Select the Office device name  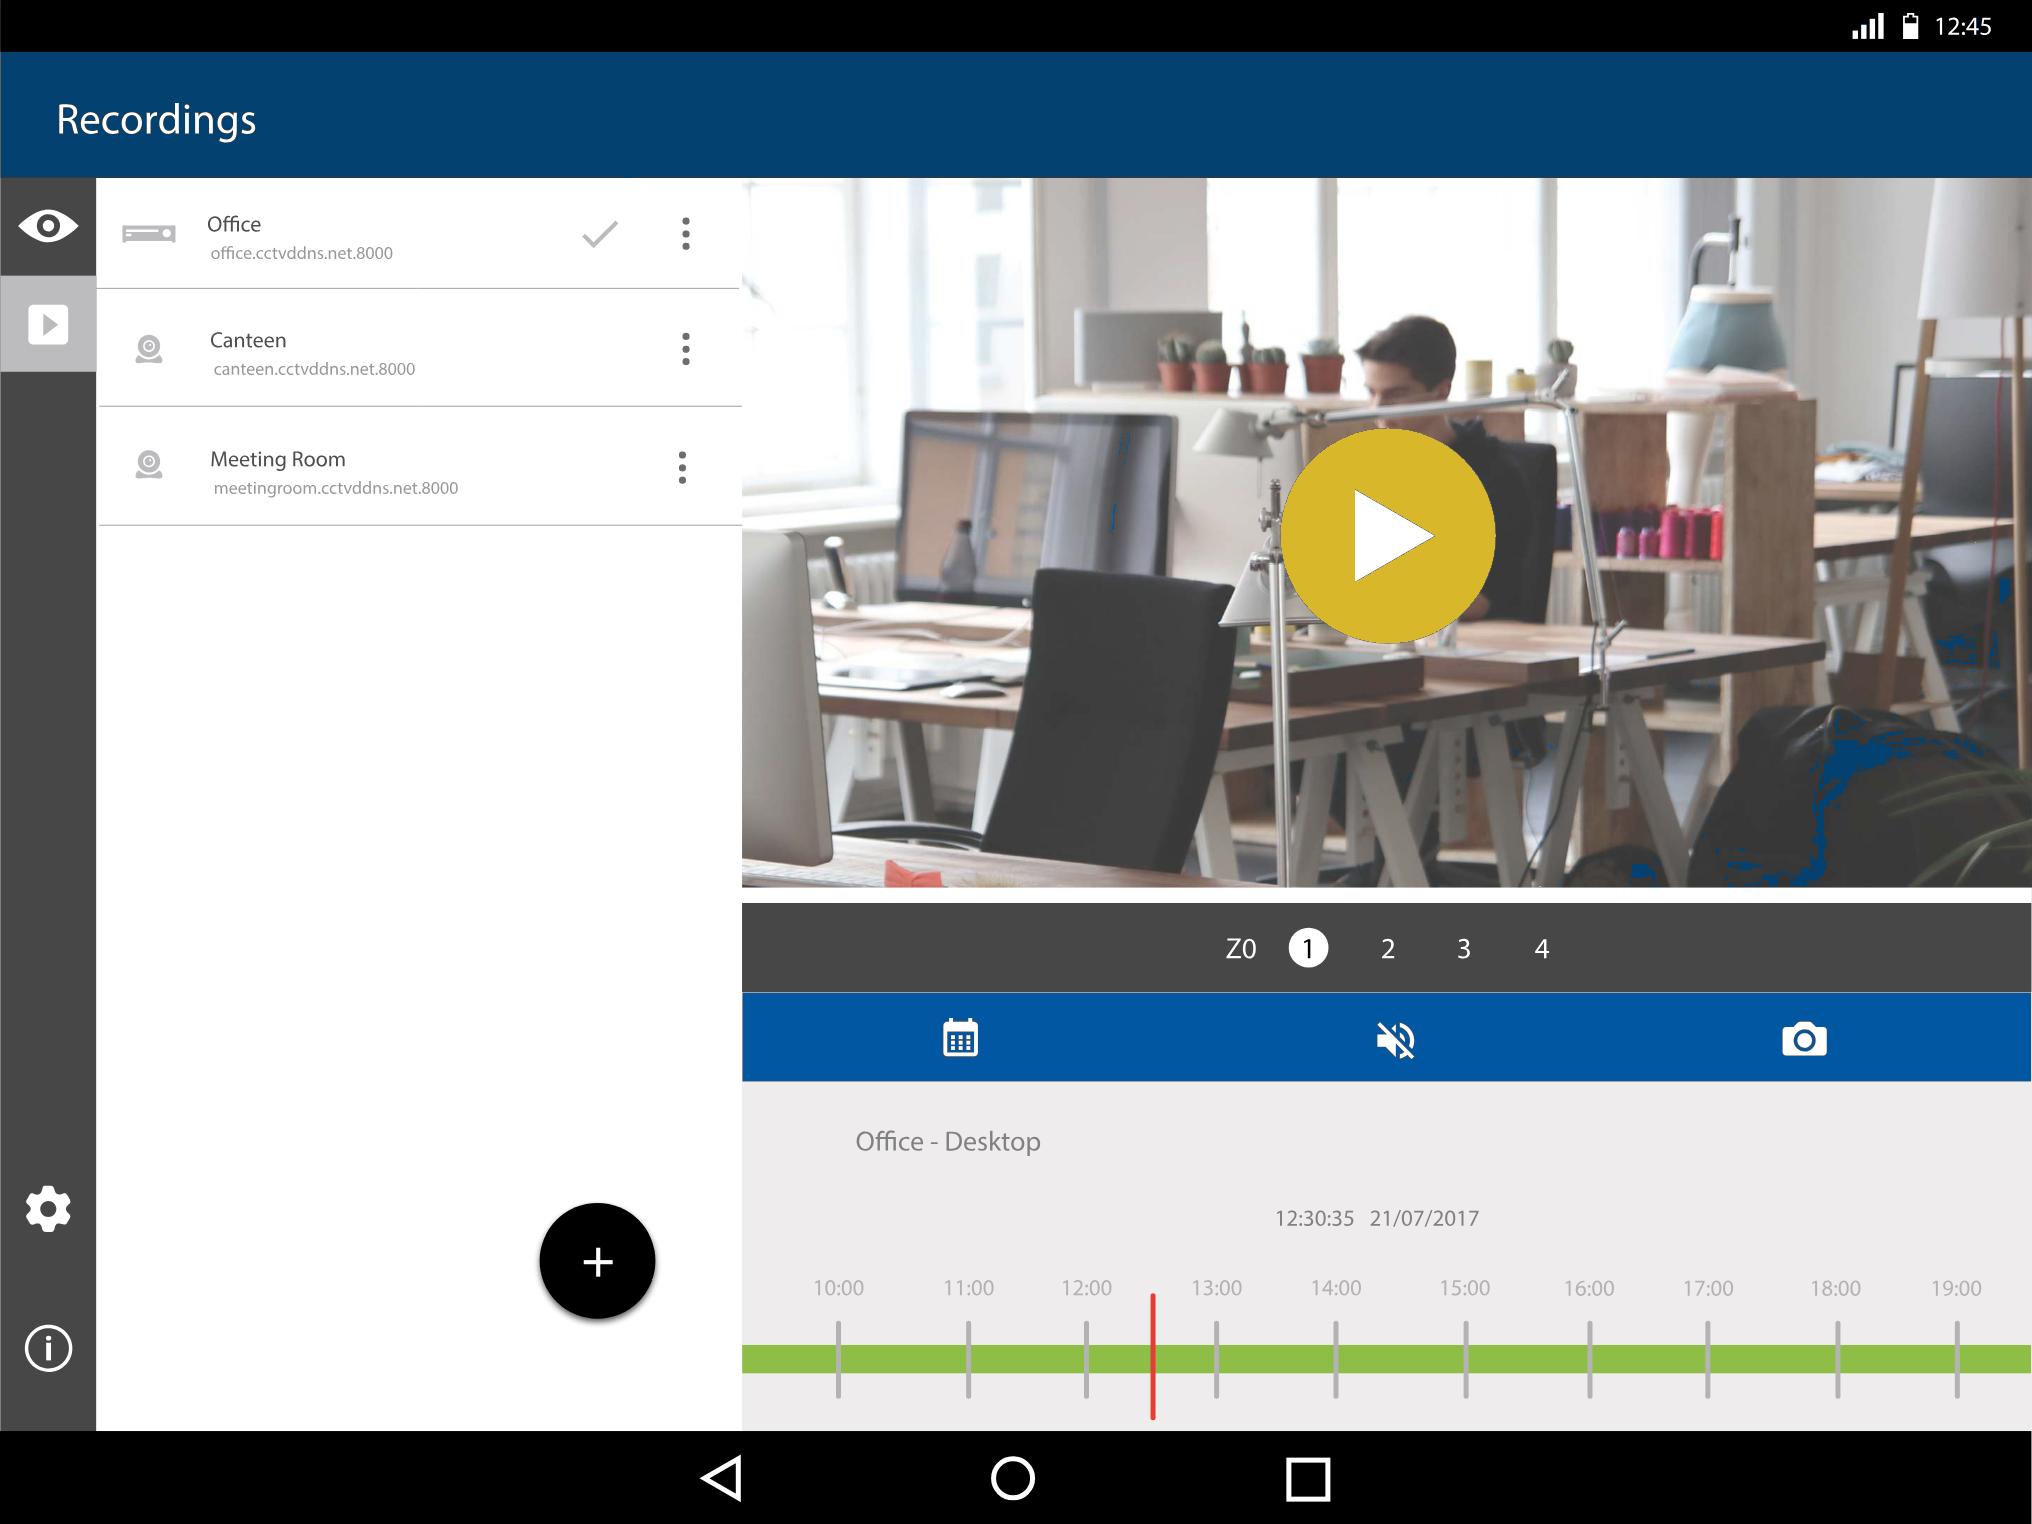tap(234, 224)
